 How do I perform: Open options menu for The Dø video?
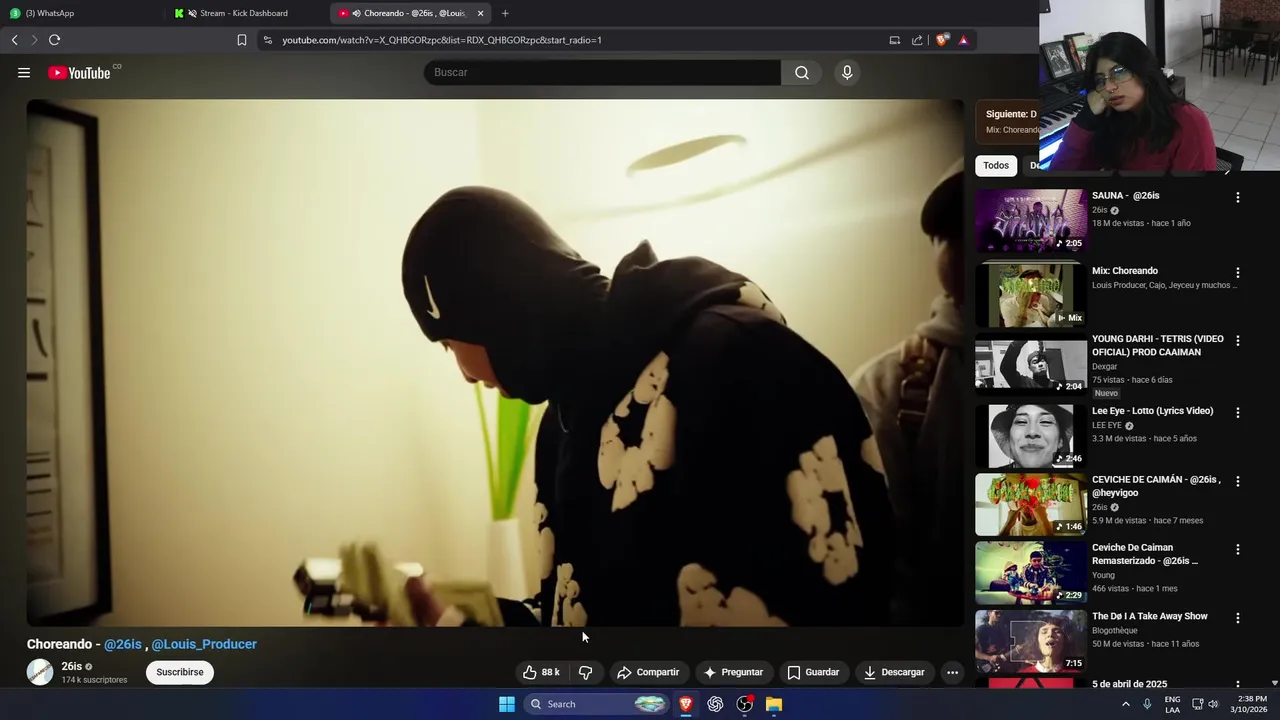tap(1238, 619)
